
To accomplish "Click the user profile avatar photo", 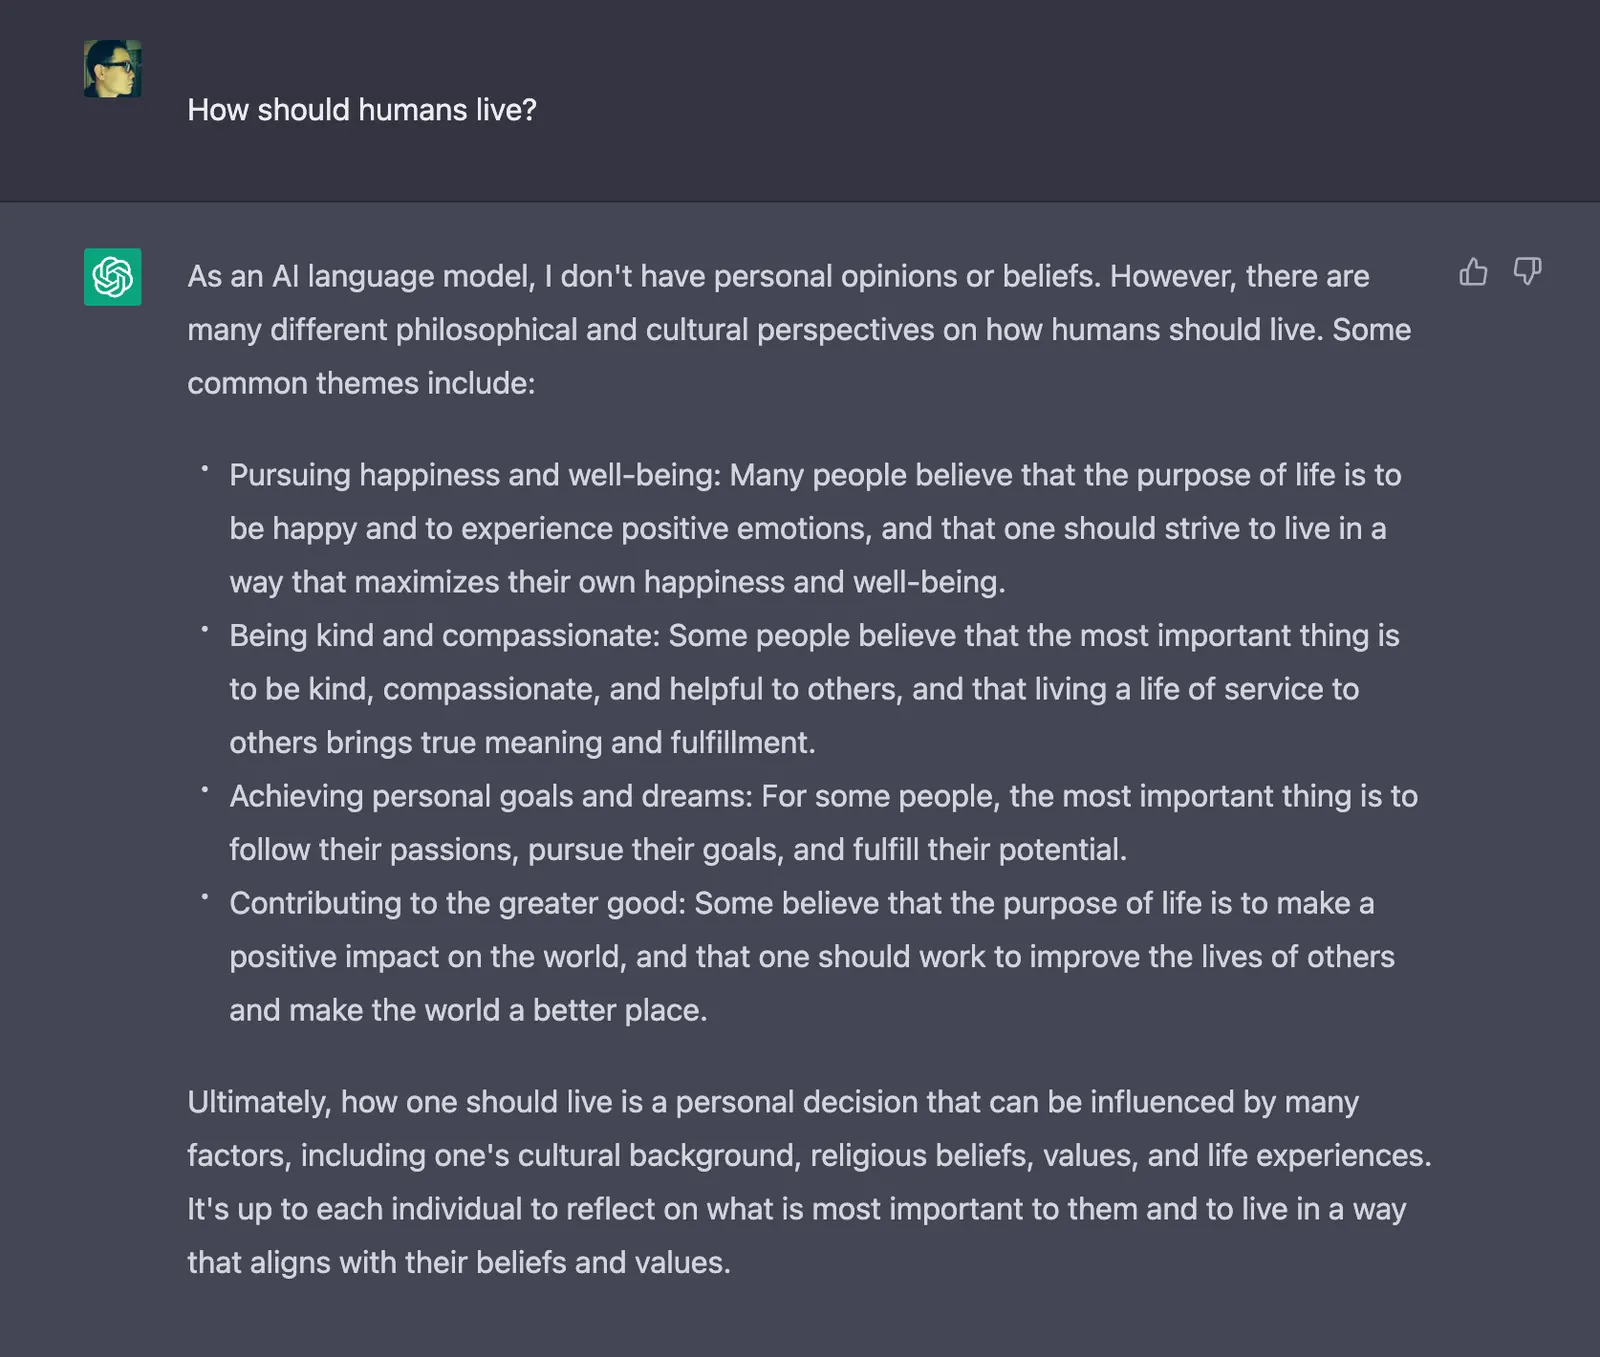I will (x=113, y=69).
